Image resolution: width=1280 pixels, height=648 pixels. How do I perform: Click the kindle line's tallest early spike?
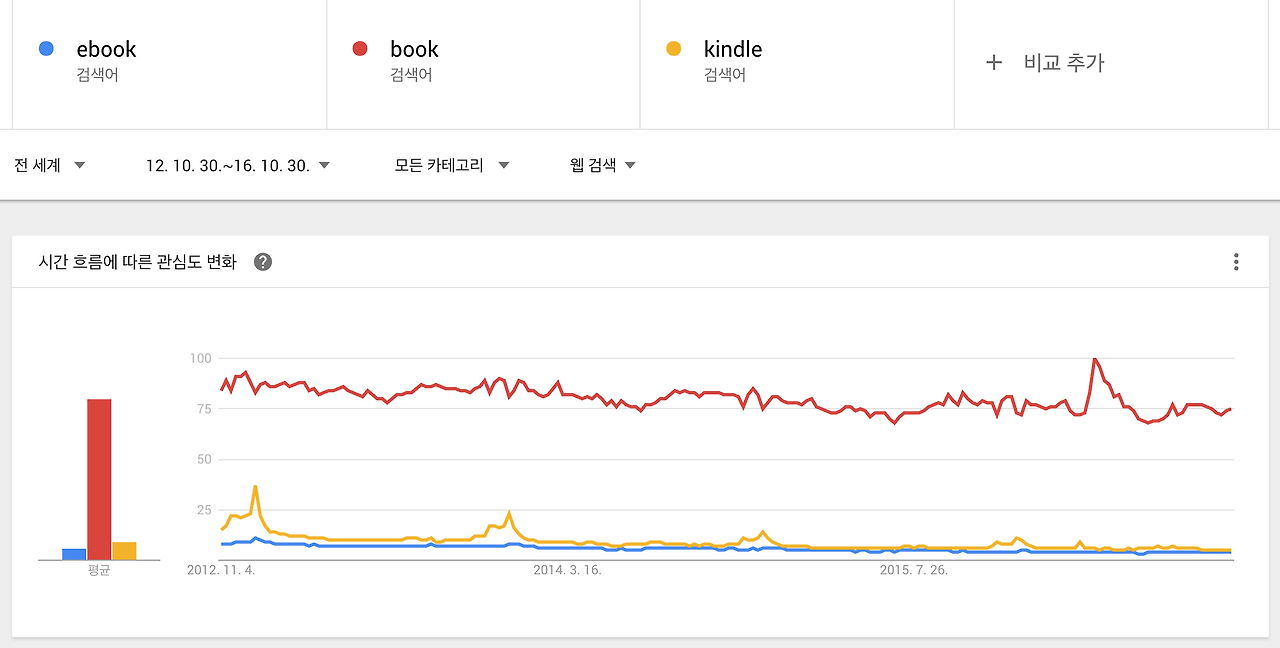(256, 487)
